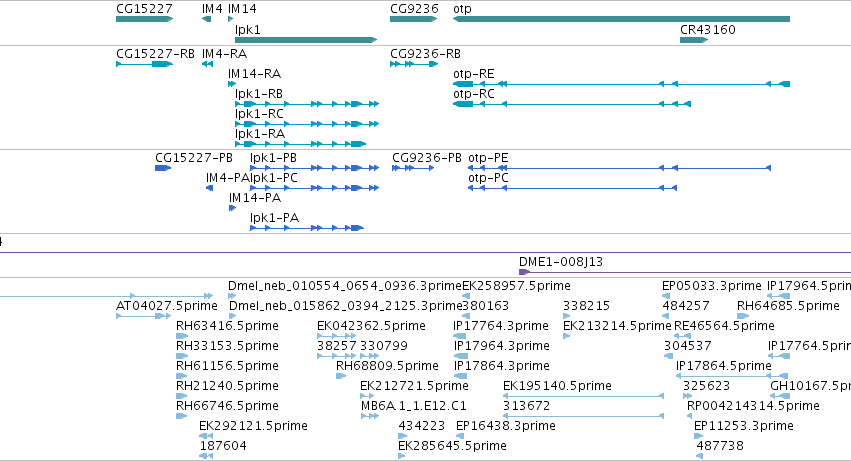The height and width of the screenshot is (461, 851).
Task: Open the otp-PC protein label
Action: click(x=488, y=178)
